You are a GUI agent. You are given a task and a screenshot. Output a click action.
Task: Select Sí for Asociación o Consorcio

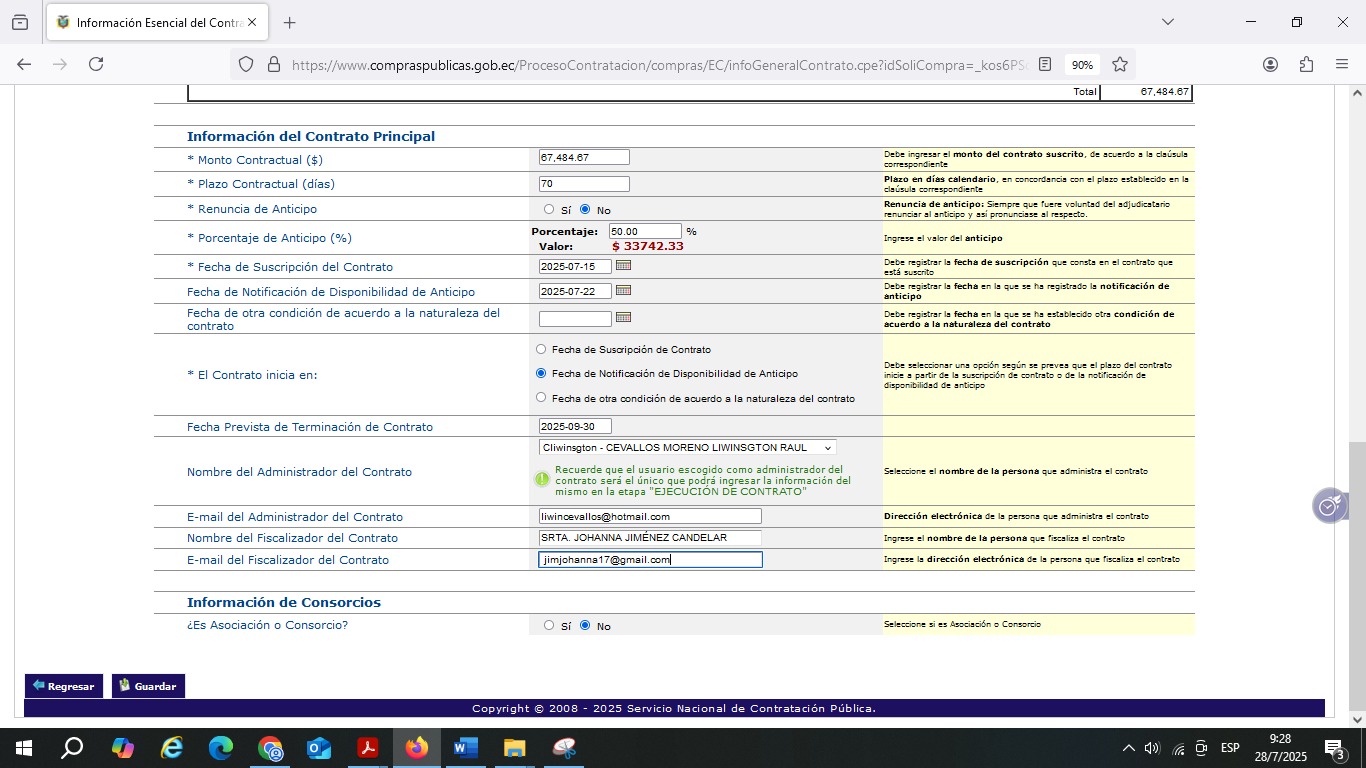coord(549,626)
